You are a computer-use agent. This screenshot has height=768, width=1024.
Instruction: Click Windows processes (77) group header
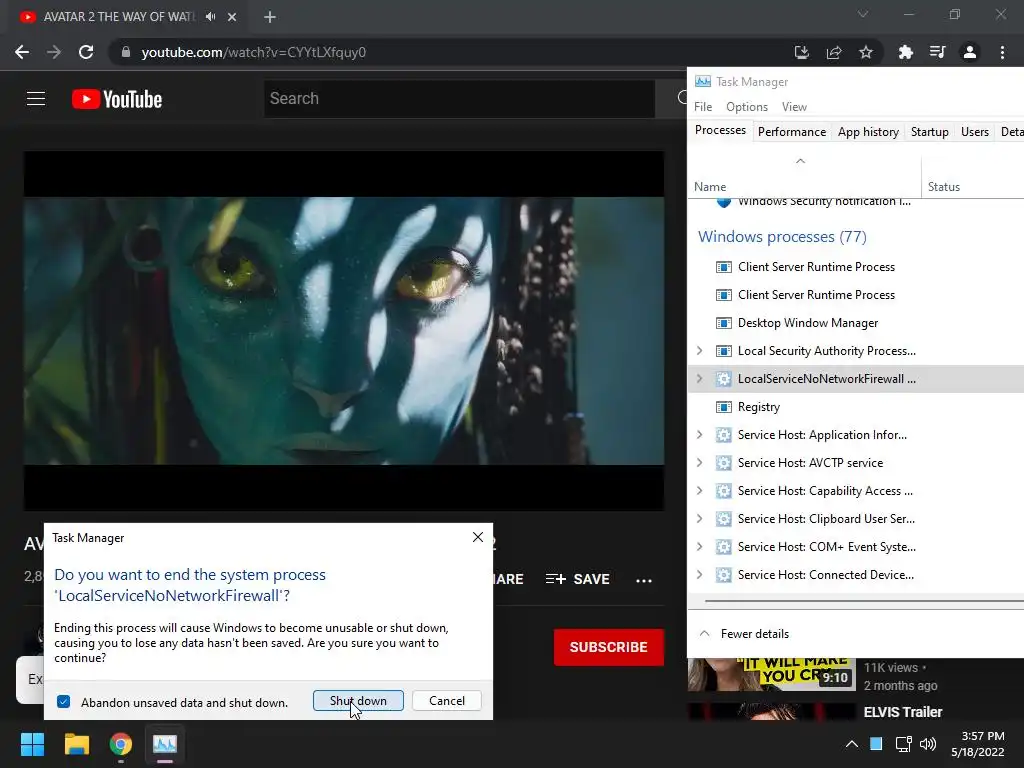point(782,236)
